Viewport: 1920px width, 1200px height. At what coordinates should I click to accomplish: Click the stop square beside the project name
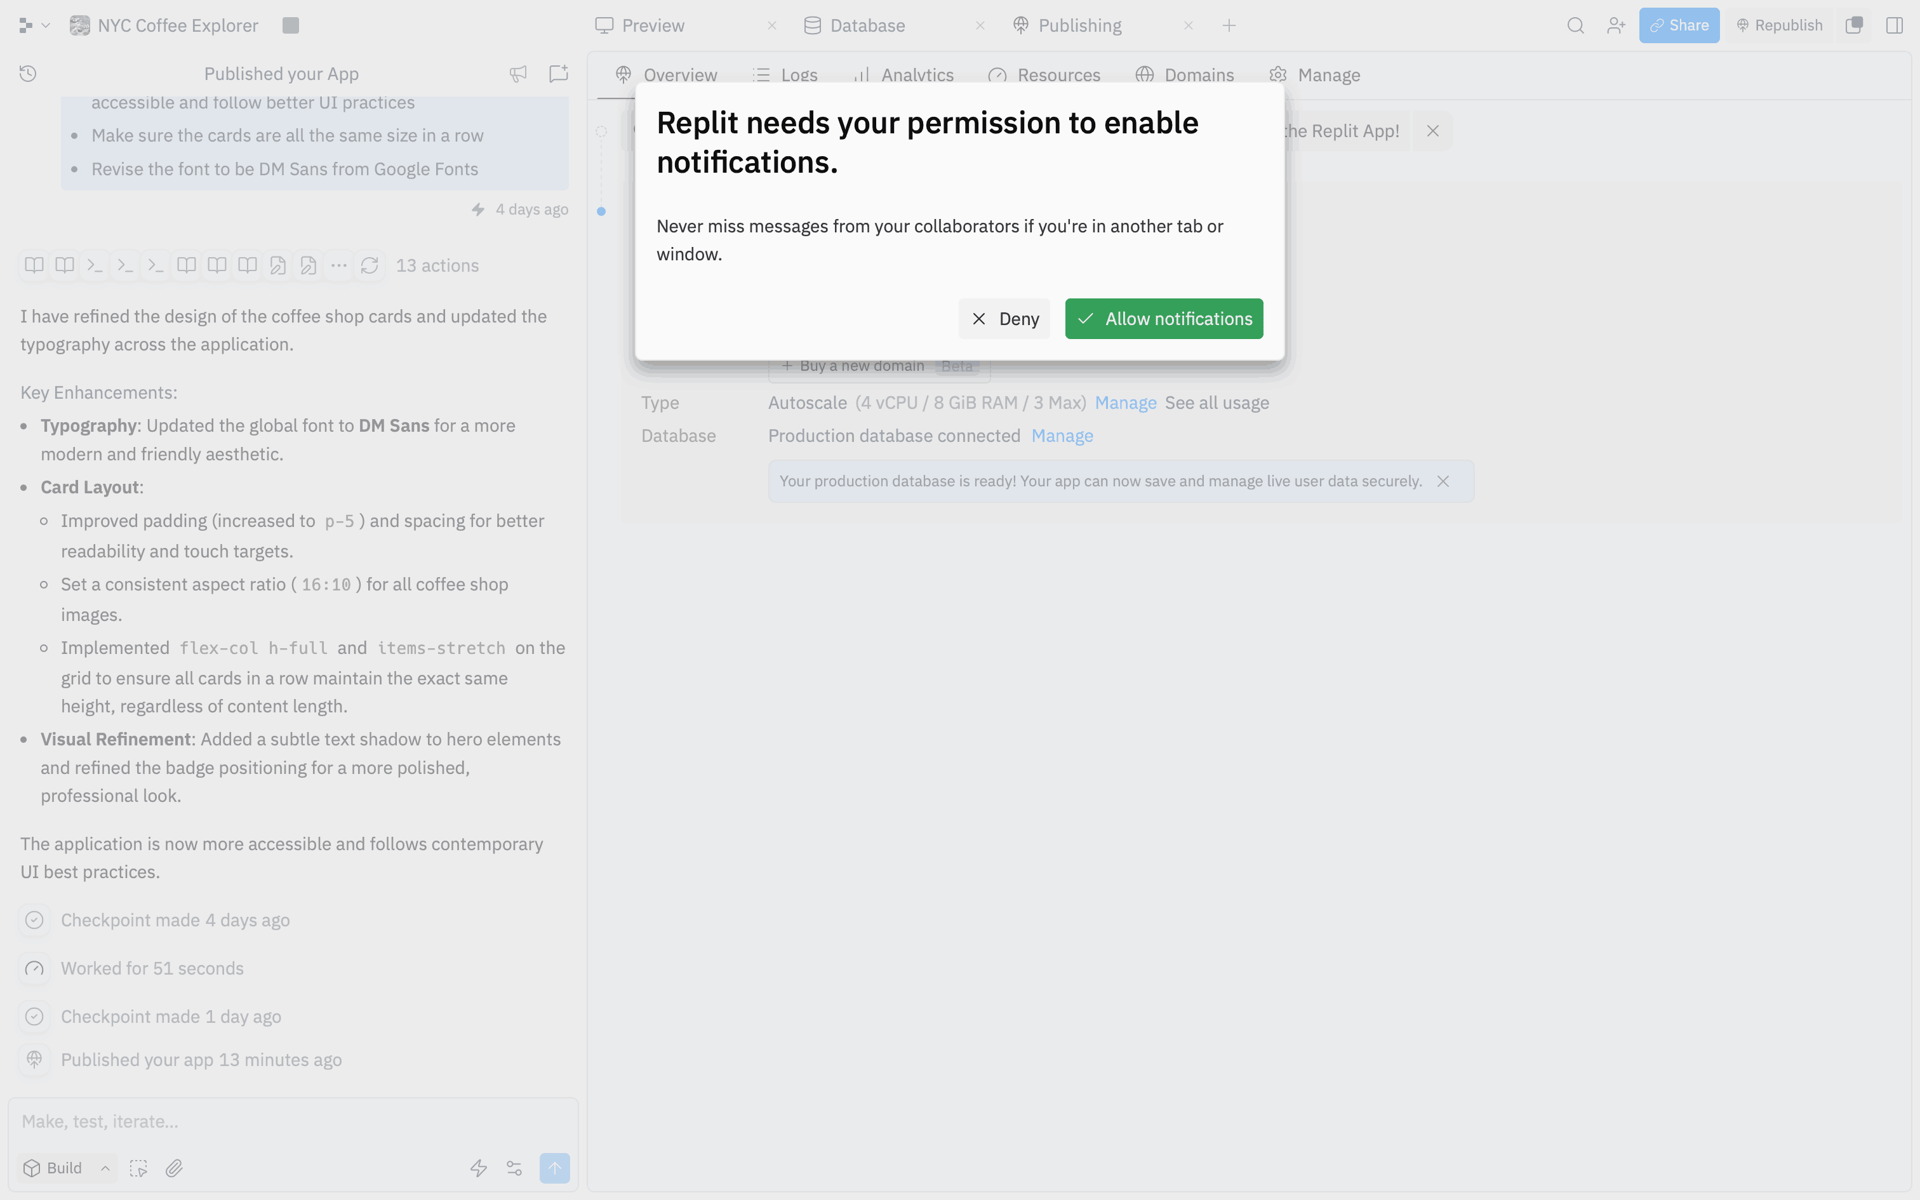[x=291, y=25]
